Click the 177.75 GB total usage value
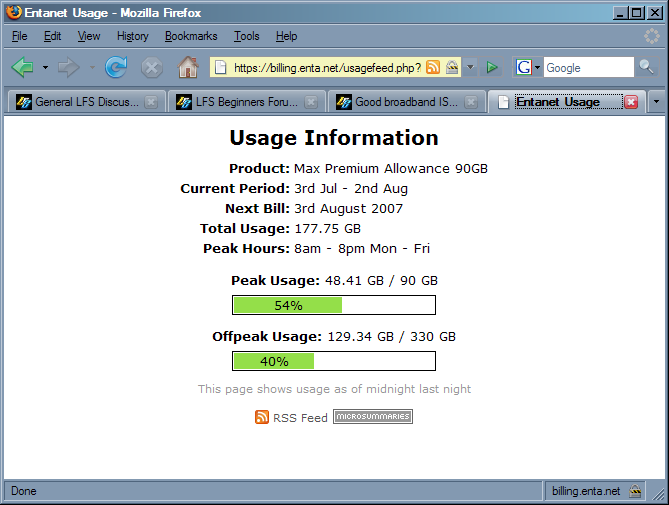Screen dimensions: 669x505 click(x=328, y=229)
